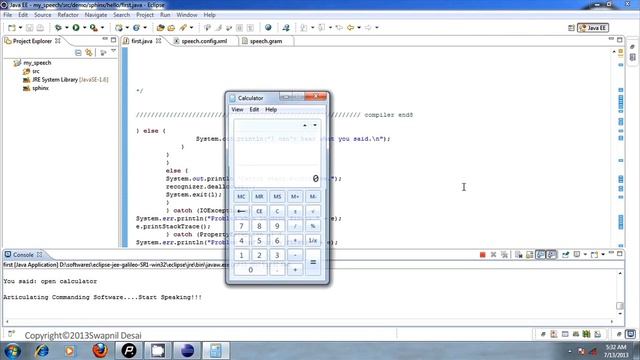Click the MR button in Calculator
Image resolution: width=640 pixels, height=360 pixels.
click(x=259, y=197)
